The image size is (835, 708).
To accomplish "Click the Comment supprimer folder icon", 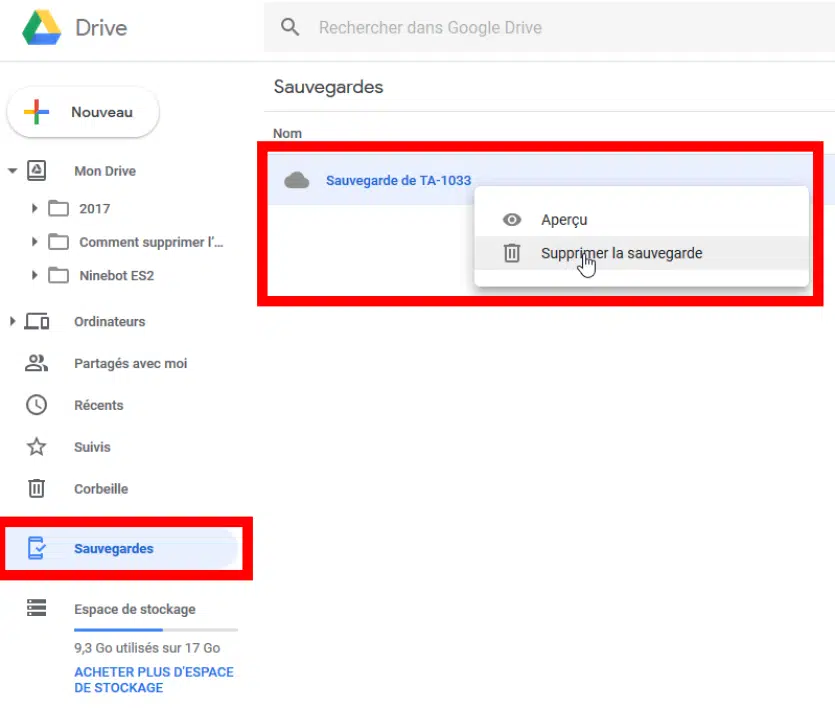I will coord(59,242).
